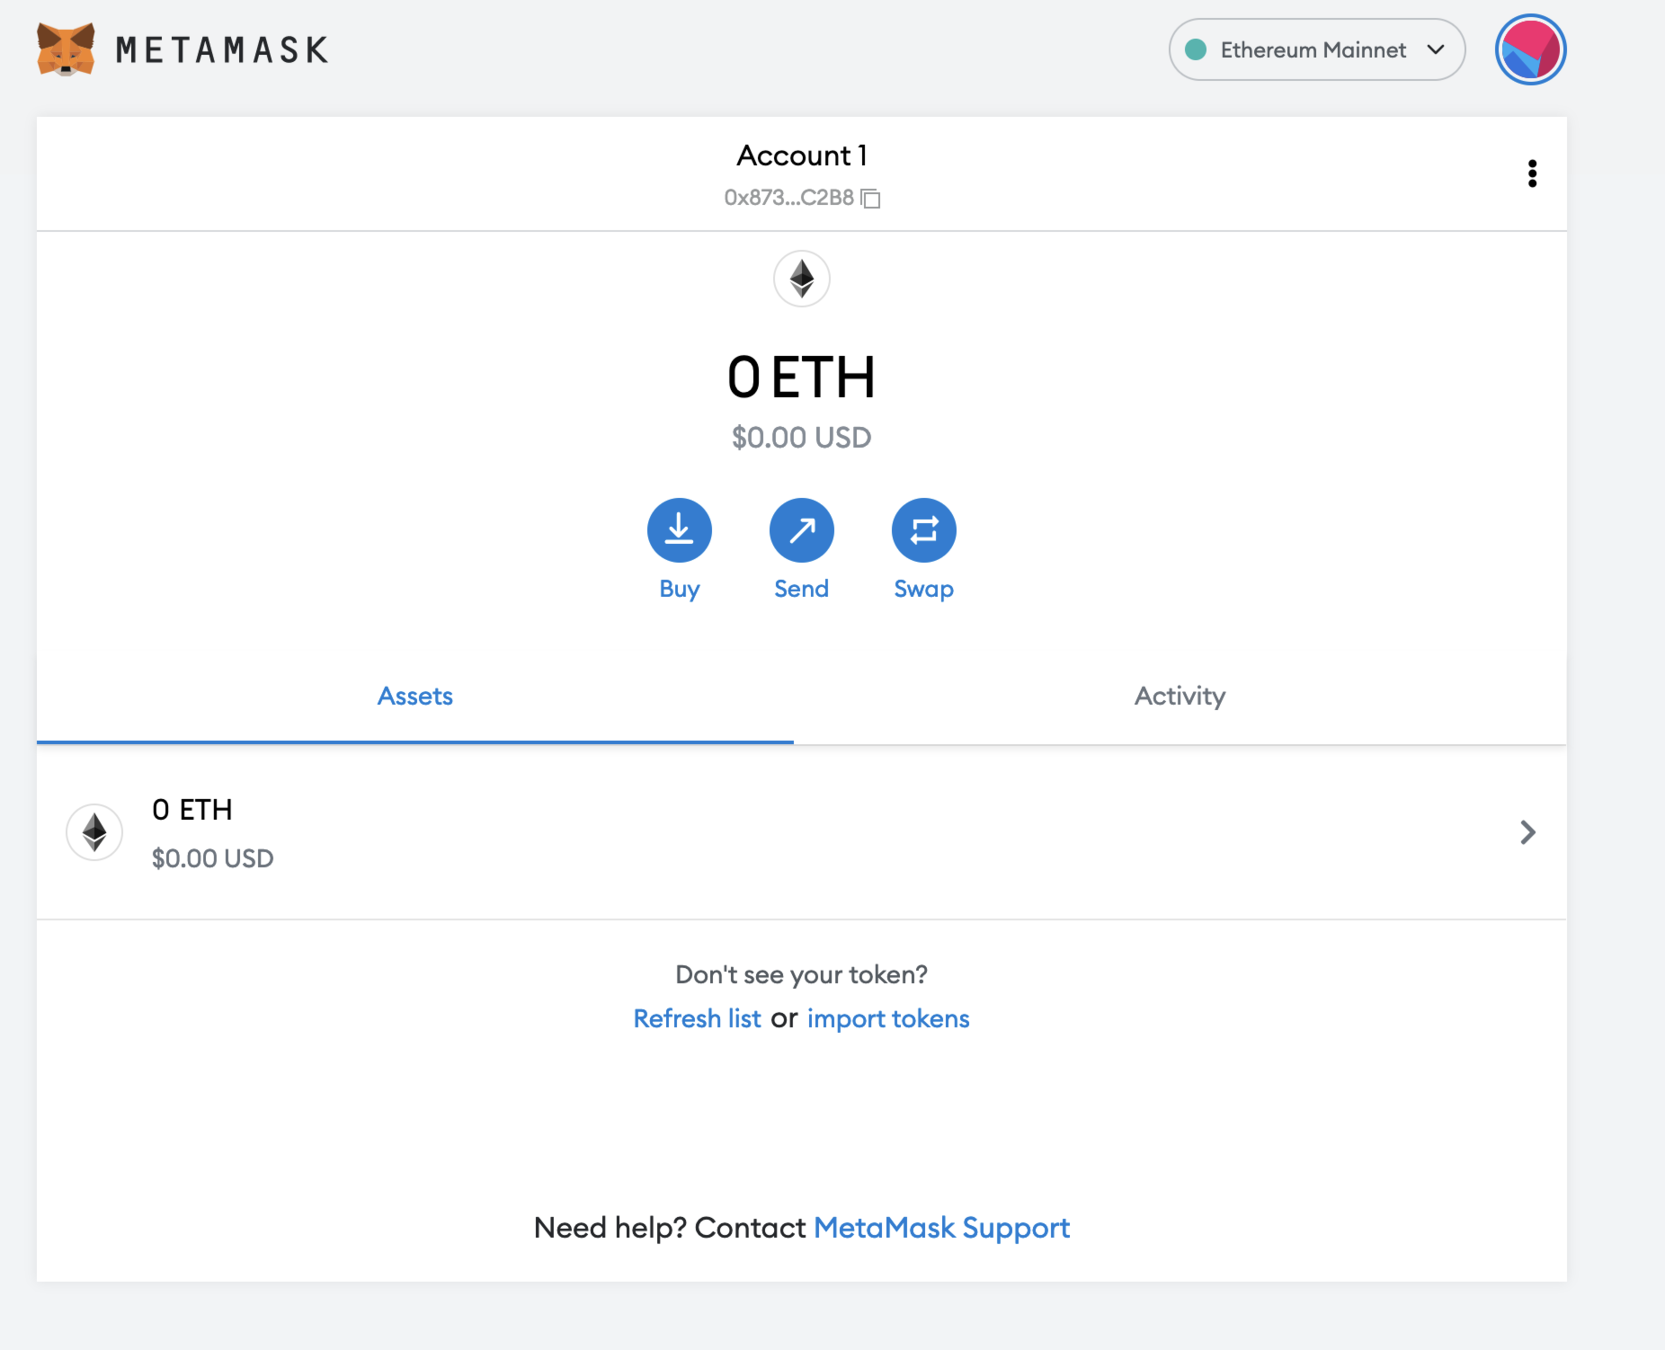Image resolution: width=1665 pixels, height=1350 pixels.
Task: Click the import tokens link
Action: (888, 1018)
